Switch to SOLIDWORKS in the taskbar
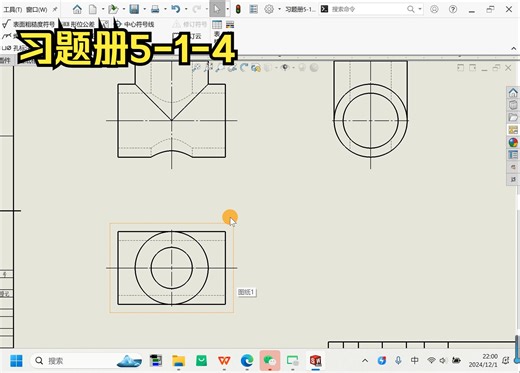The width and height of the screenshot is (520, 373). pyautogui.click(x=315, y=361)
